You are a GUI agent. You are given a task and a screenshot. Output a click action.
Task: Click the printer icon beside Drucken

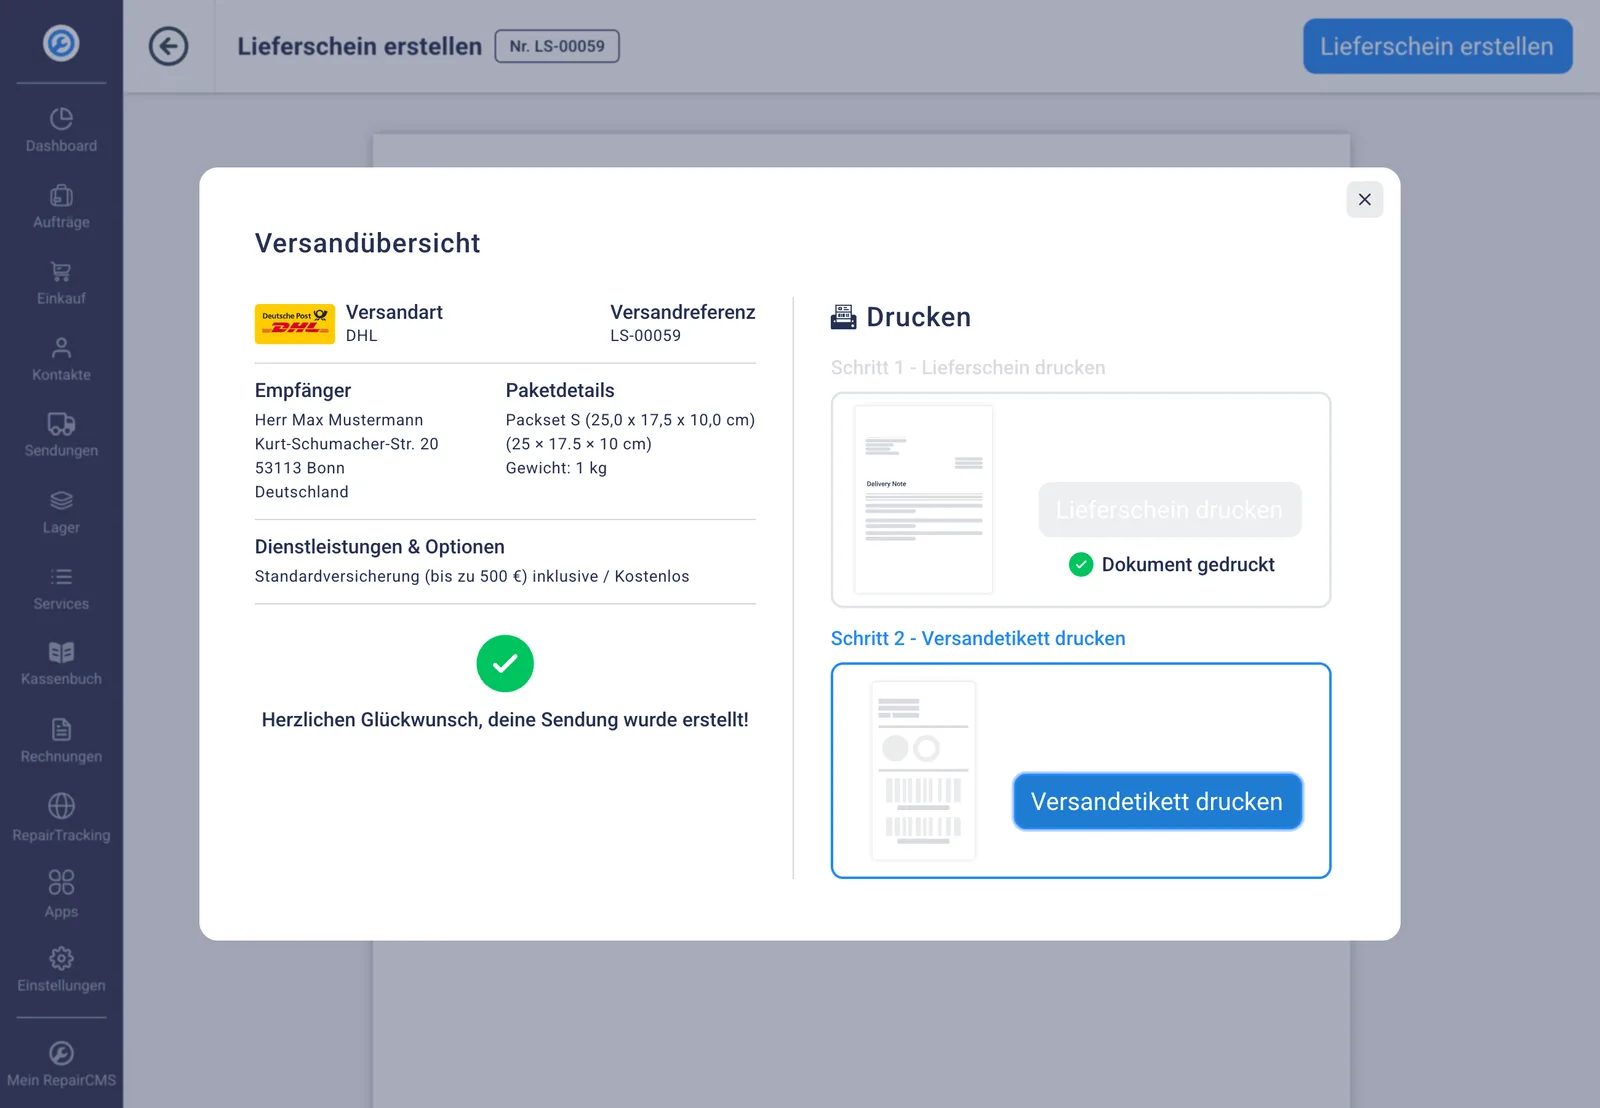pyautogui.click(x=843, y=317)
